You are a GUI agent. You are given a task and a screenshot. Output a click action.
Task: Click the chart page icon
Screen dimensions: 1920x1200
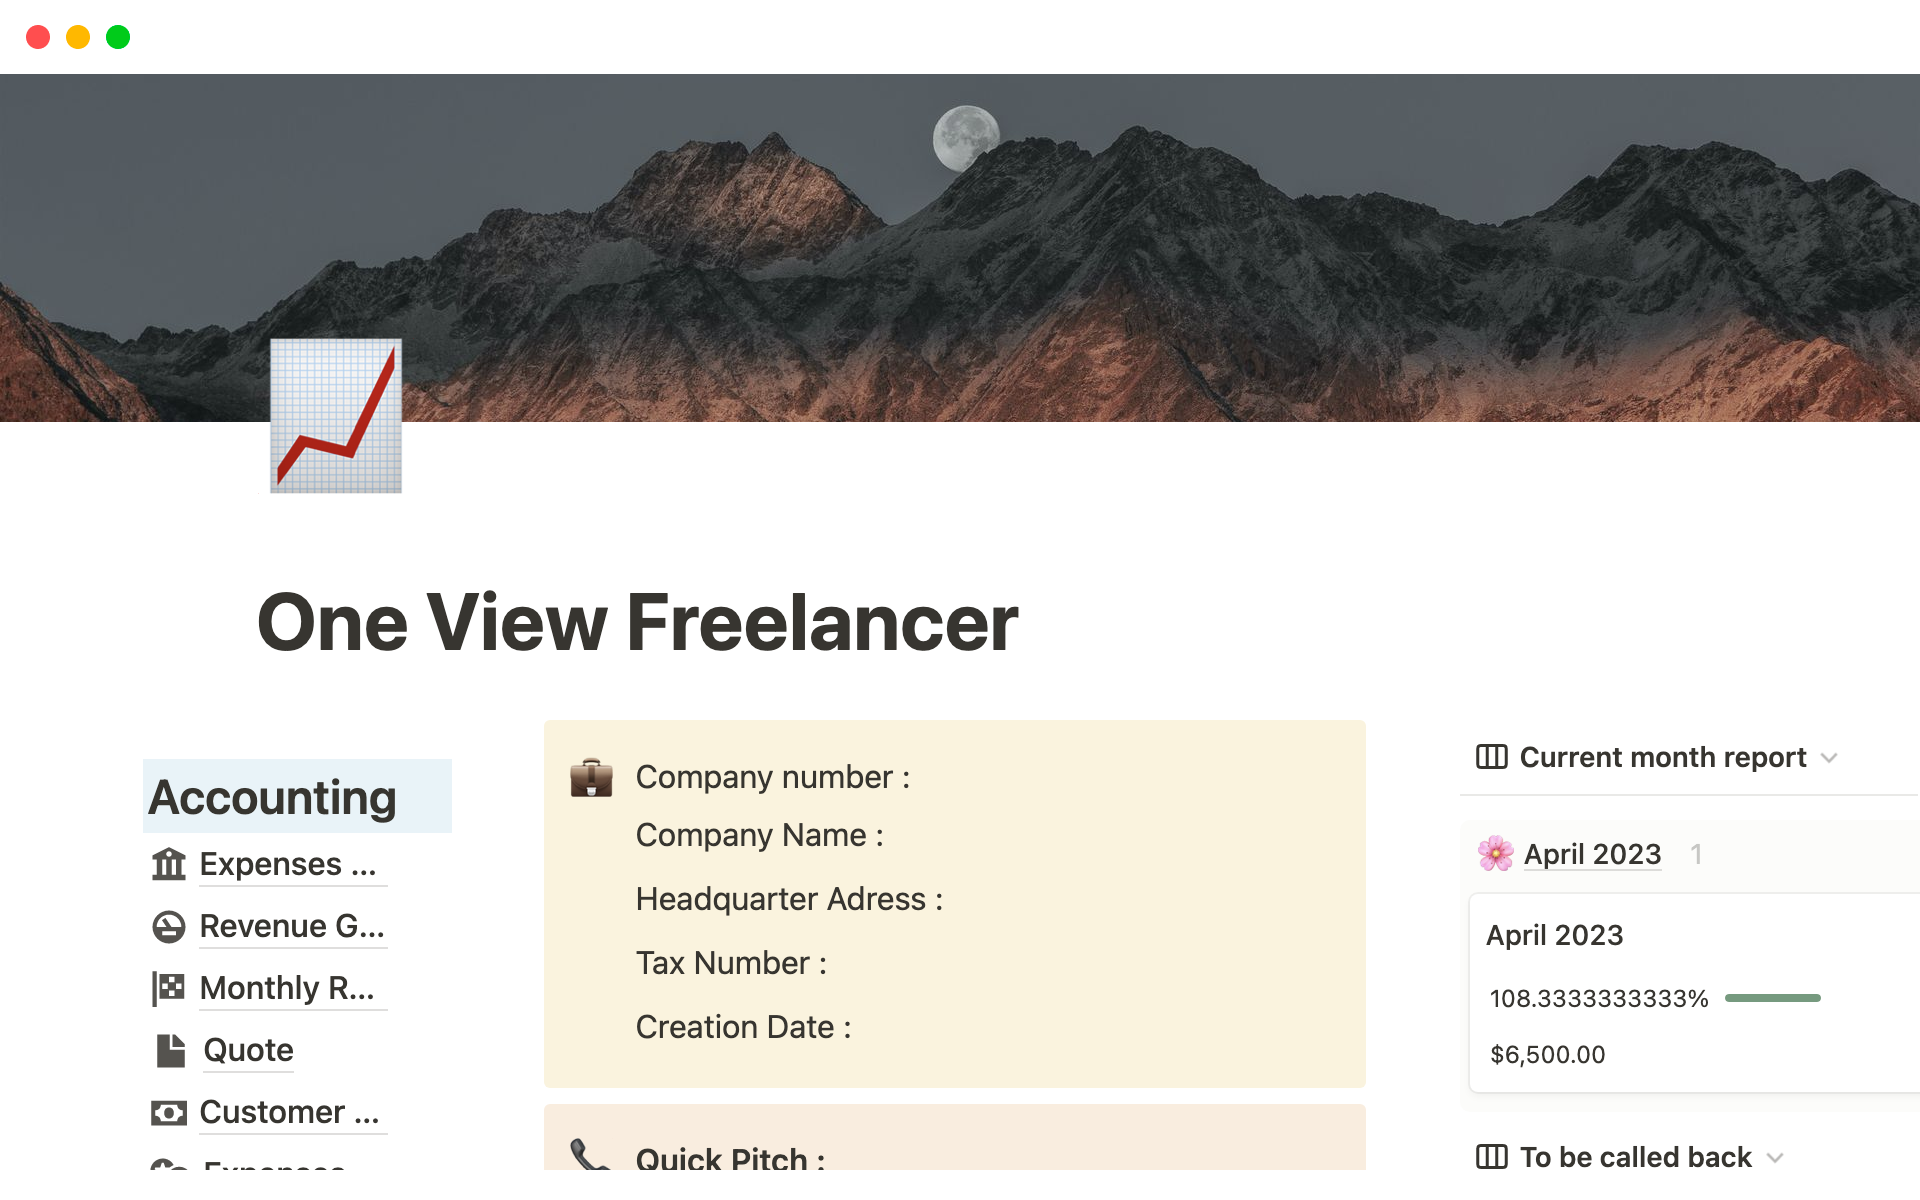(x=336, y=416)
